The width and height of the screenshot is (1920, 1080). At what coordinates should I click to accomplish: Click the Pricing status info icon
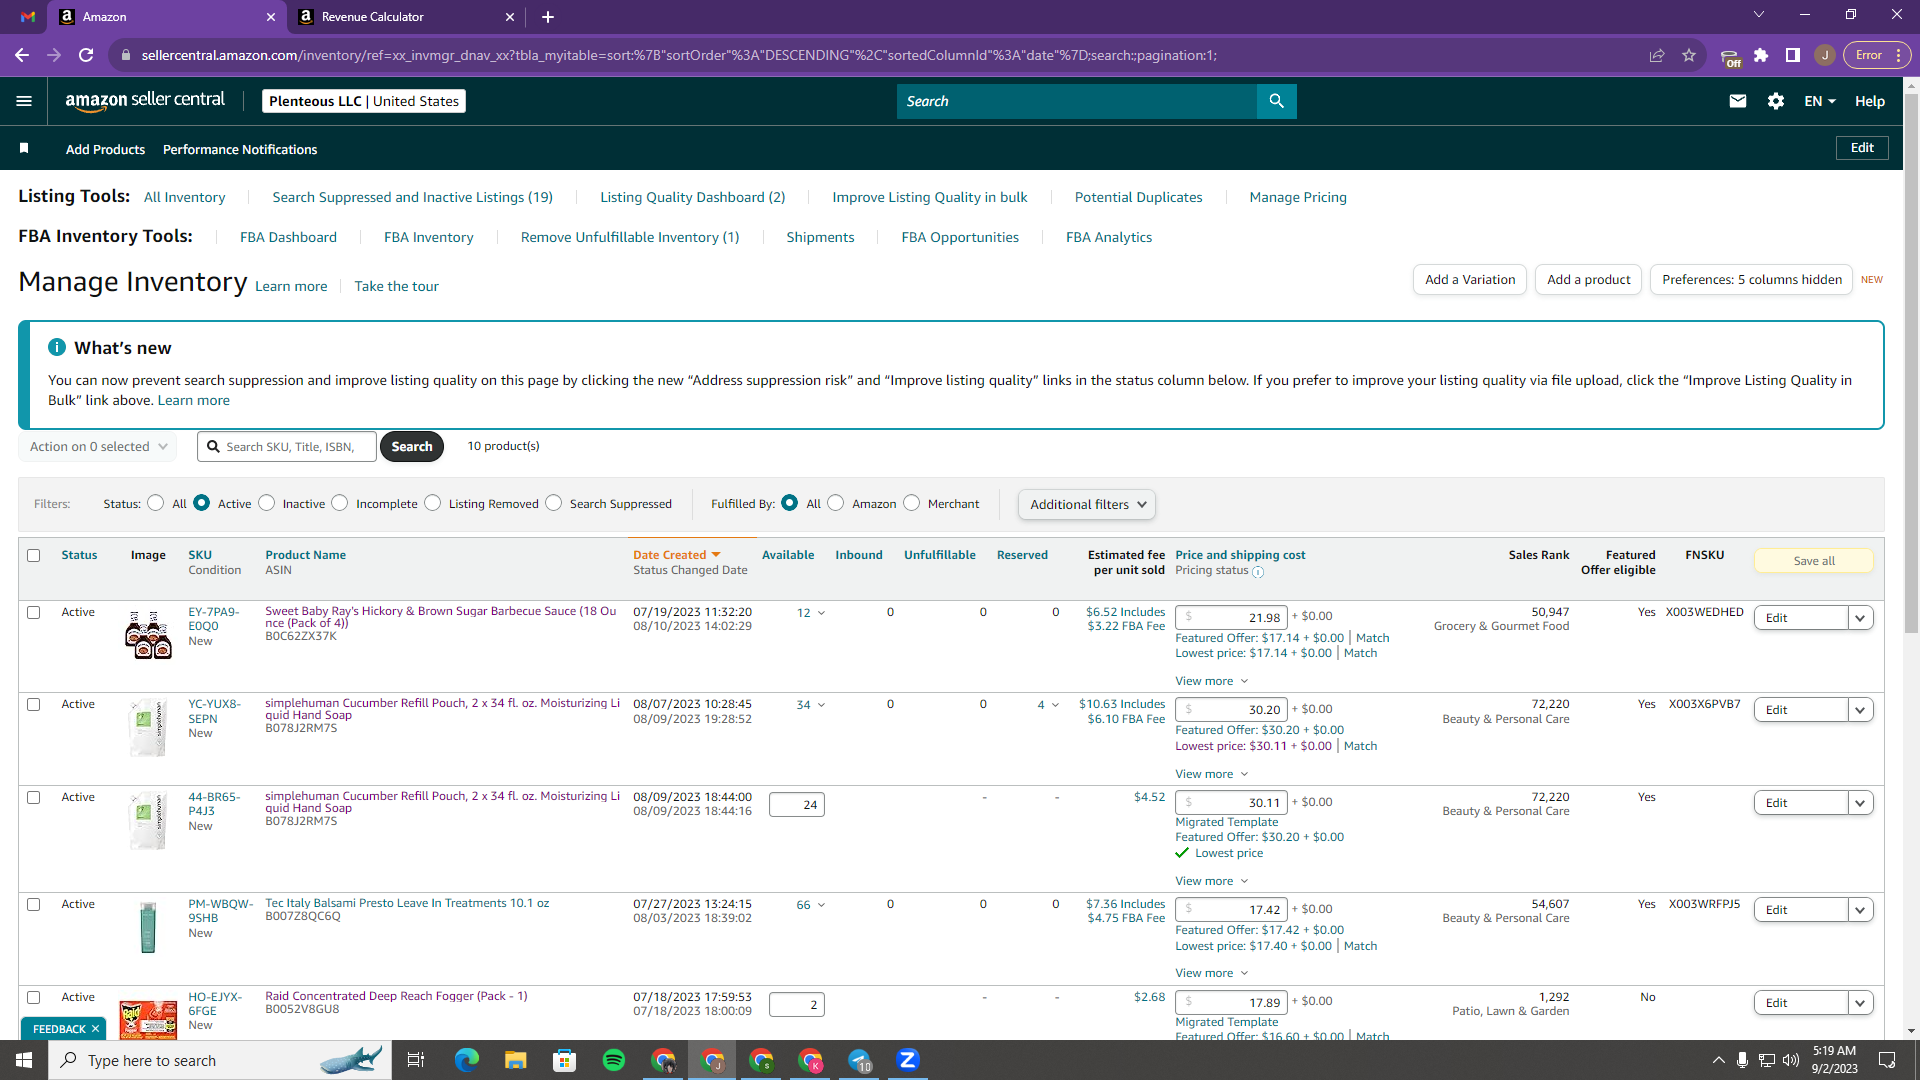click(x=1258, y=572)
